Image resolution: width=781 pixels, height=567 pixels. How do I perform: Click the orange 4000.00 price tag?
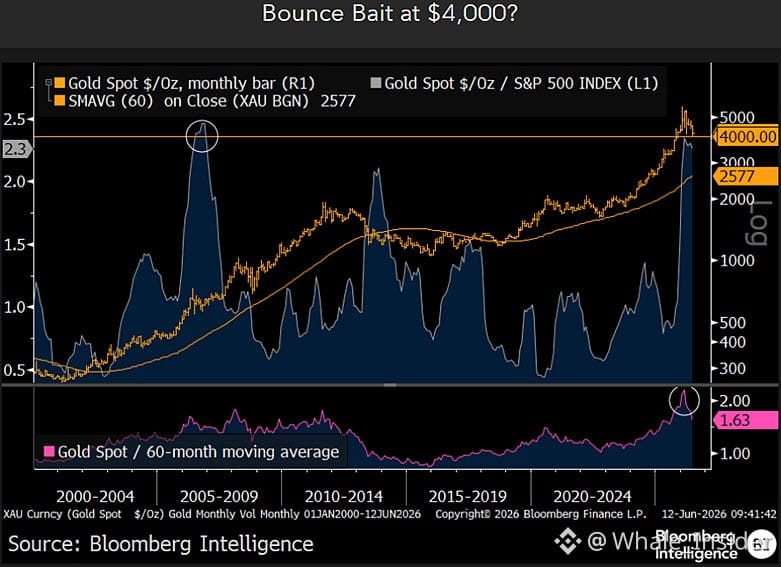coord(747,137)
